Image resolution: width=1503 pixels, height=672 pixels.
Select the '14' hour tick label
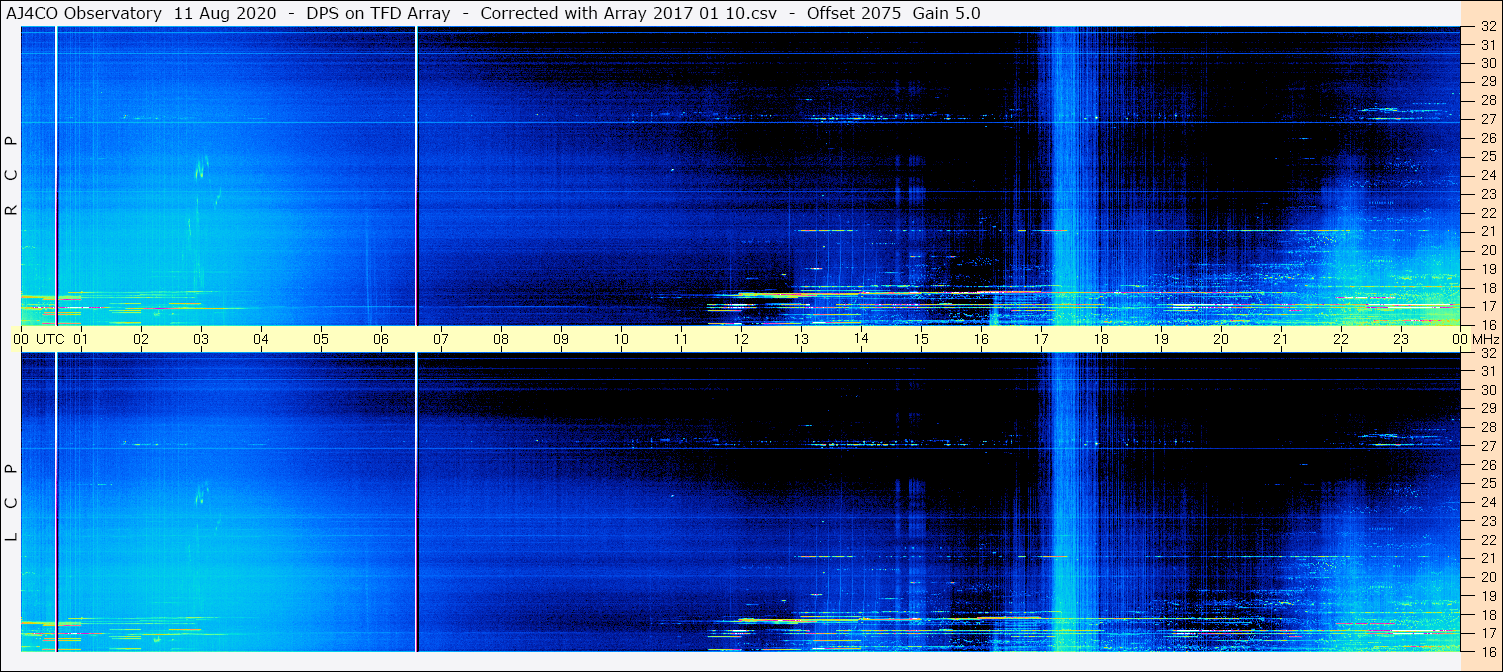pos(861,339)
